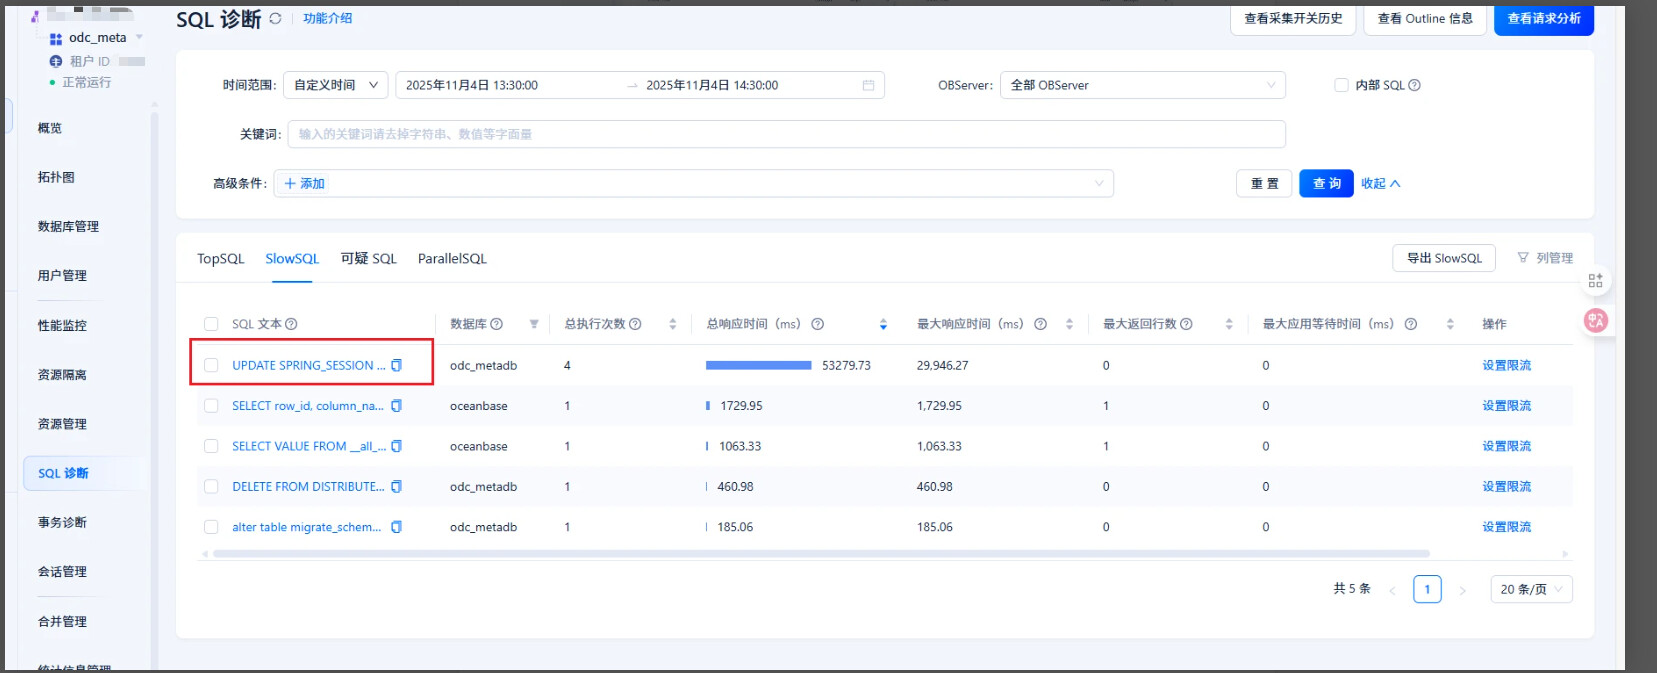Viewport: 1657px width, 673px height.
Task: Enable the 内部 SQL checkbox
Action: 1341,86
